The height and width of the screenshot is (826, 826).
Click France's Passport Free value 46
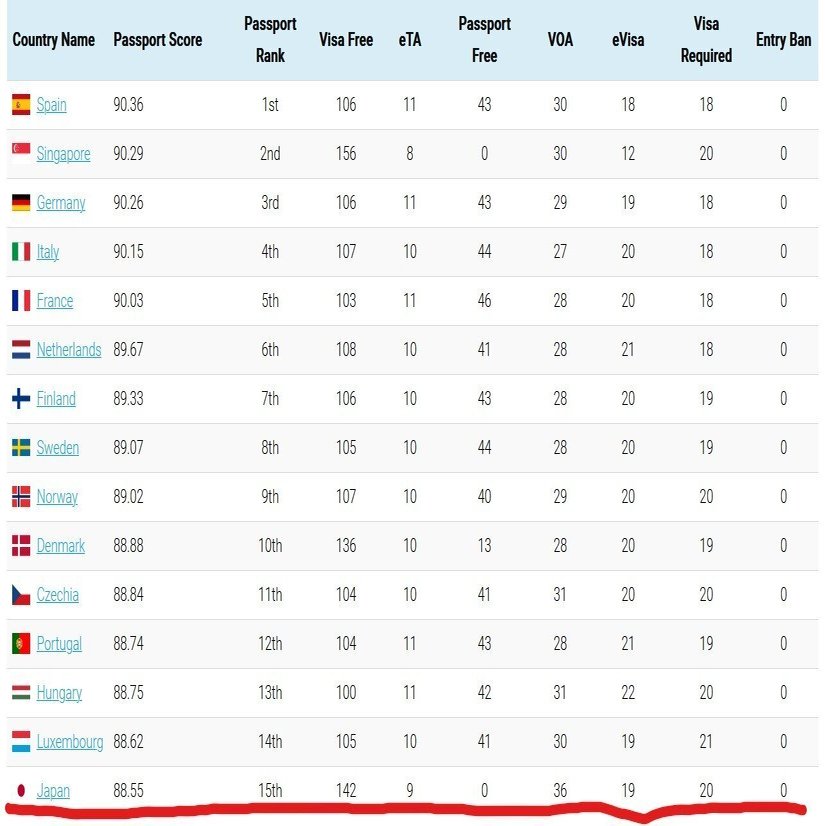pyautogui.click(x=484, y=300)
